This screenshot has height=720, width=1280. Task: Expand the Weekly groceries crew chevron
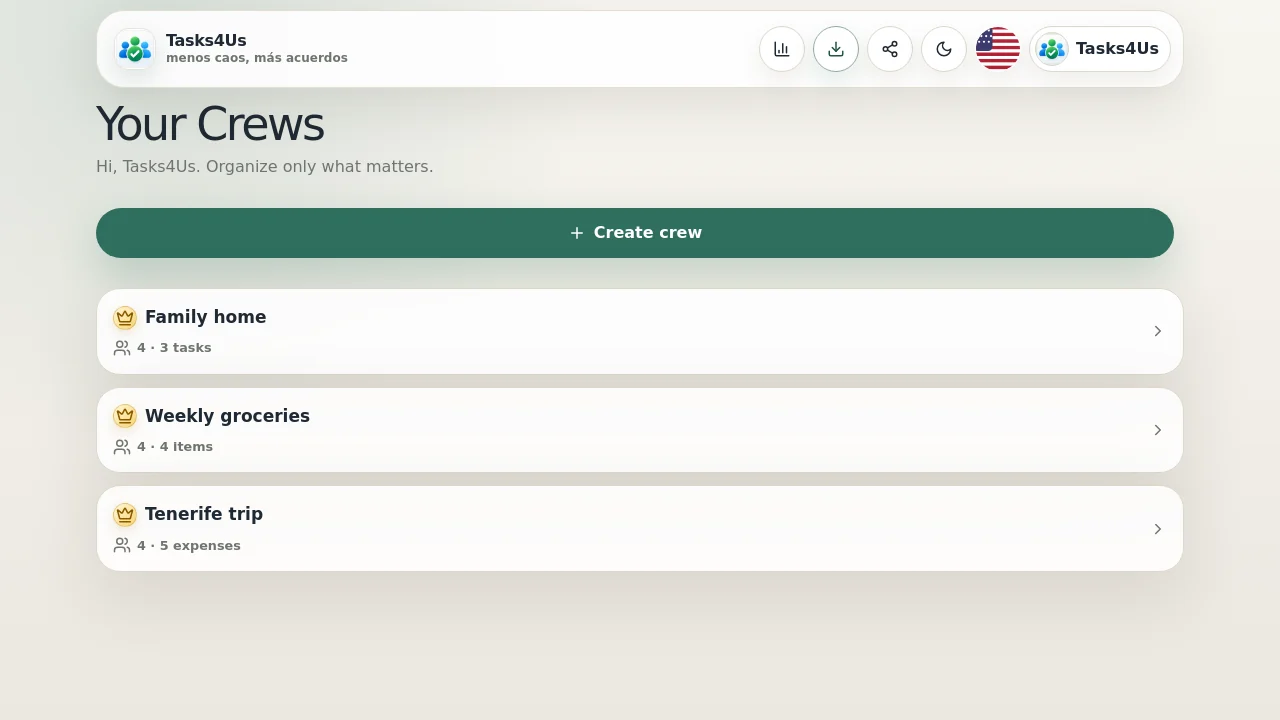pos(1158,430)
